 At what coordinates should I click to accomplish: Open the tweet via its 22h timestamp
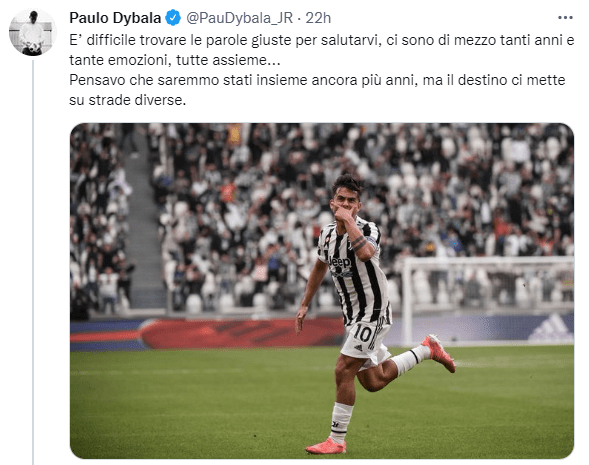[318, 18]
